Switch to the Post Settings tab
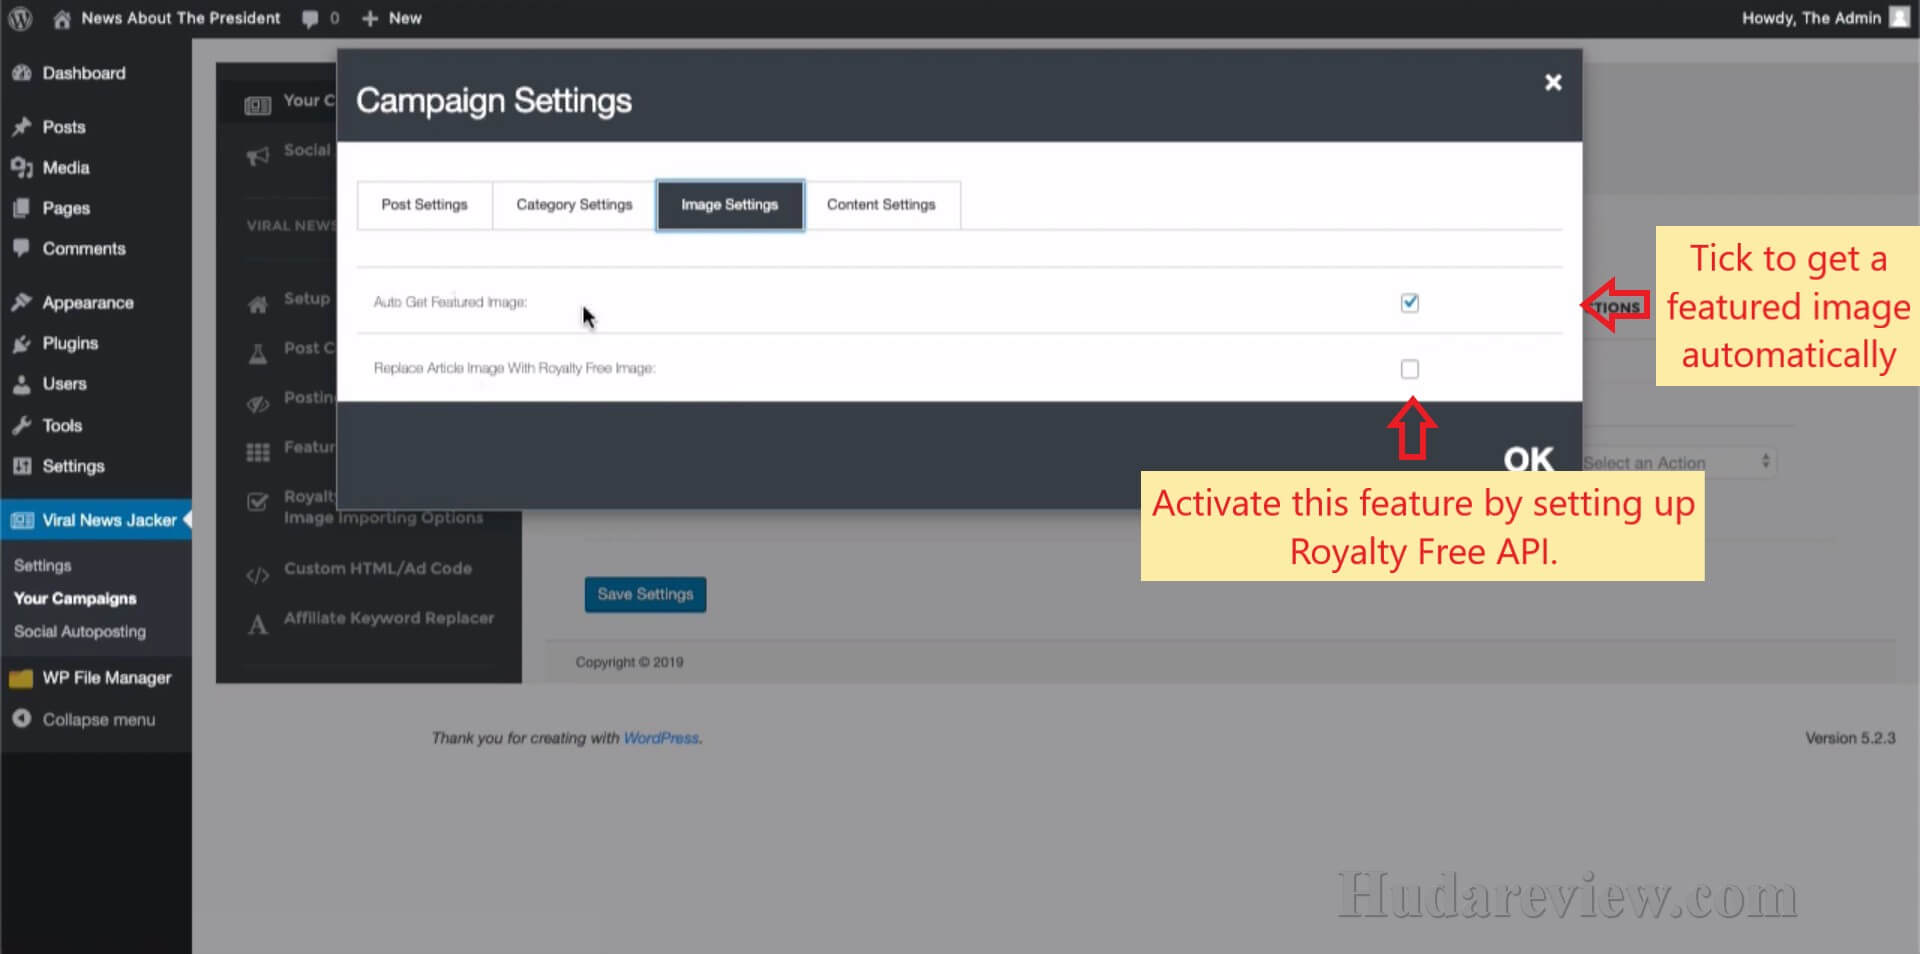This screenshot has width=1920, height=954. point(425,204)
